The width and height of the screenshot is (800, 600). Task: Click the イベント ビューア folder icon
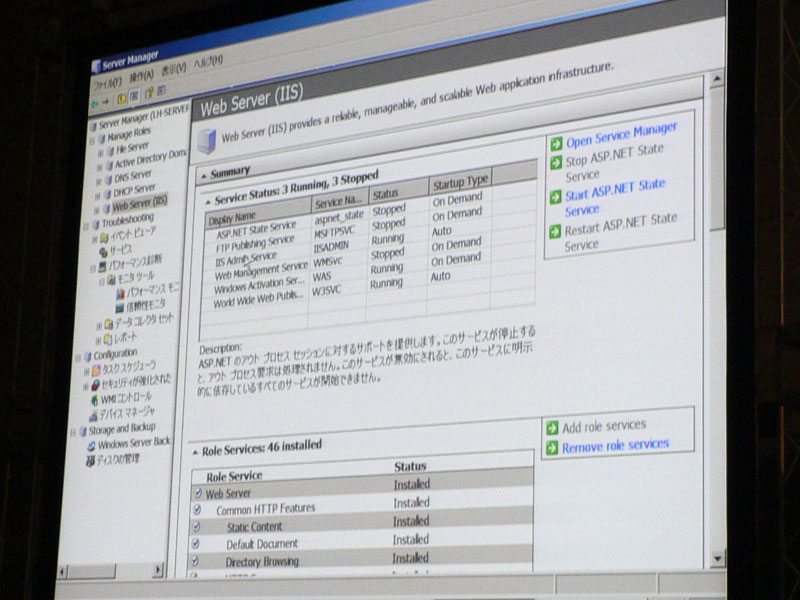tap(104, 238)
